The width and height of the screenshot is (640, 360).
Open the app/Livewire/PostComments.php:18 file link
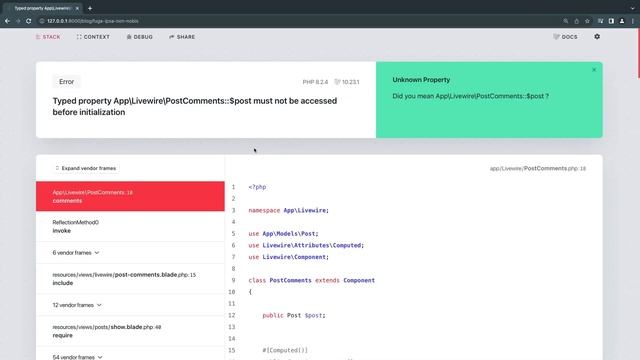point(538,168)
